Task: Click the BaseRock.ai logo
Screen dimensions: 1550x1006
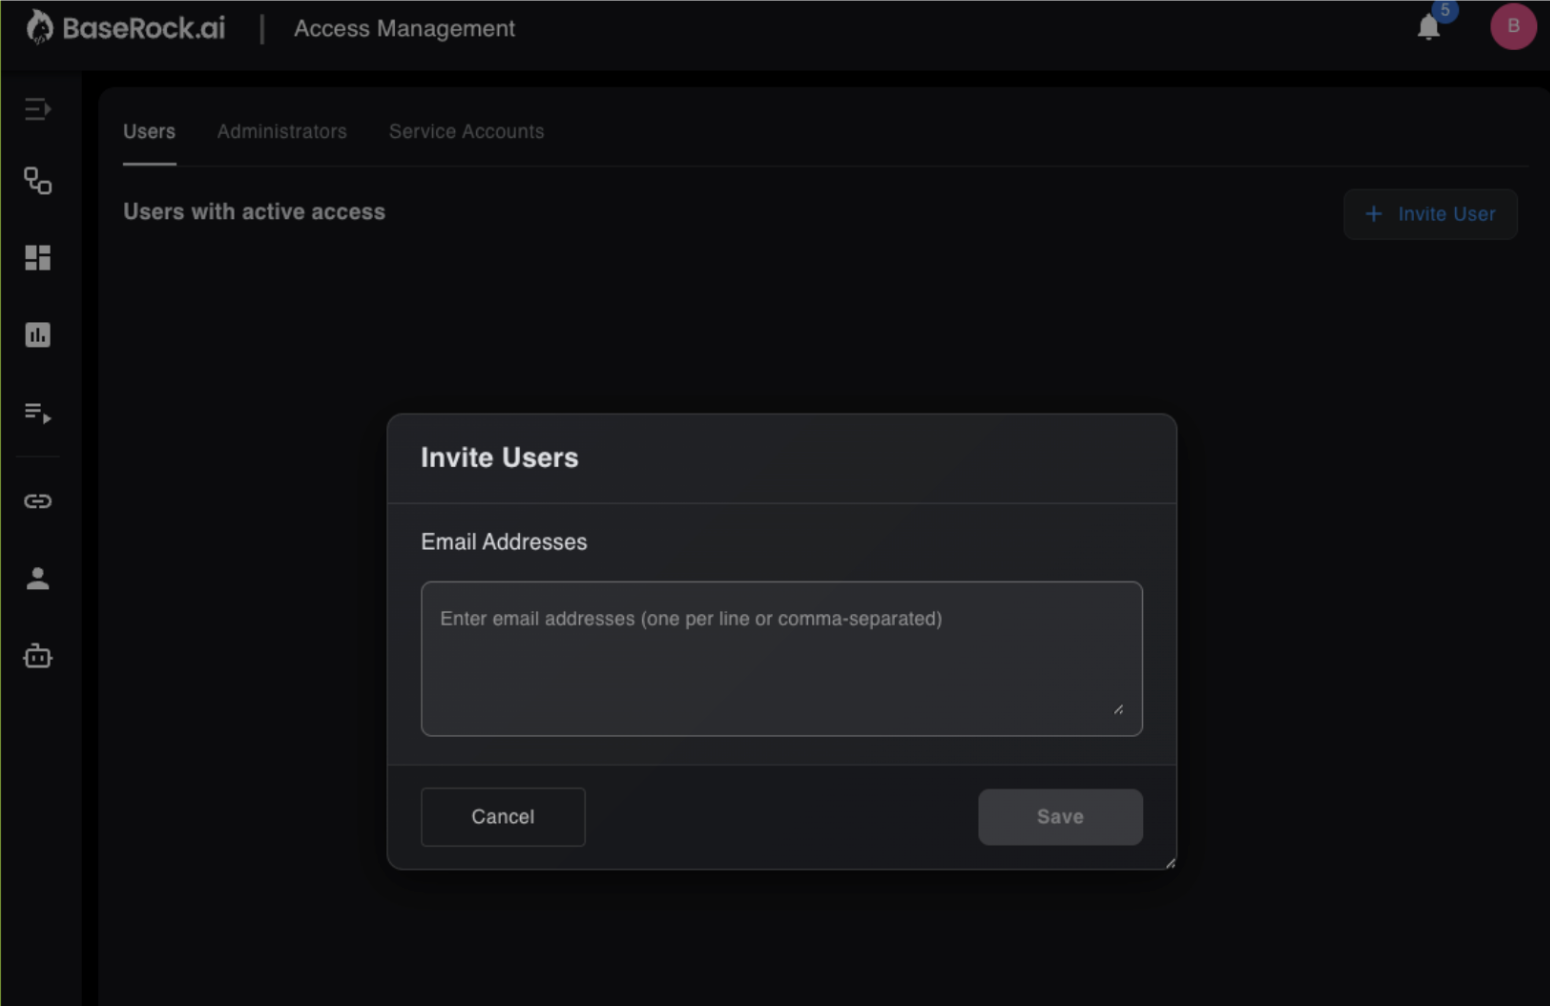Action: [x=126, y=28]
